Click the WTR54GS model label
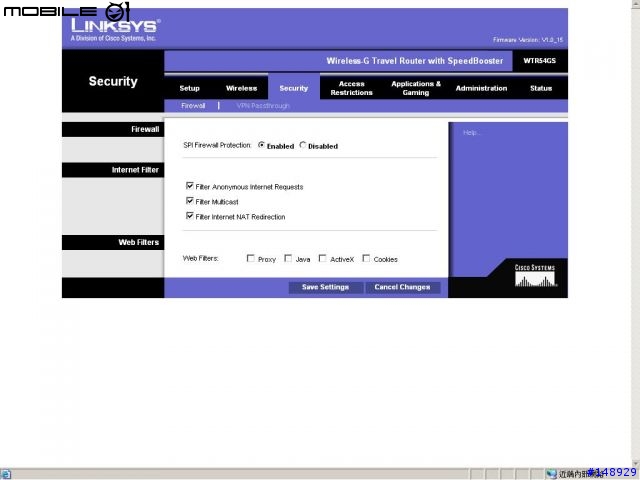The image size is (640, 480). point(540,61)
